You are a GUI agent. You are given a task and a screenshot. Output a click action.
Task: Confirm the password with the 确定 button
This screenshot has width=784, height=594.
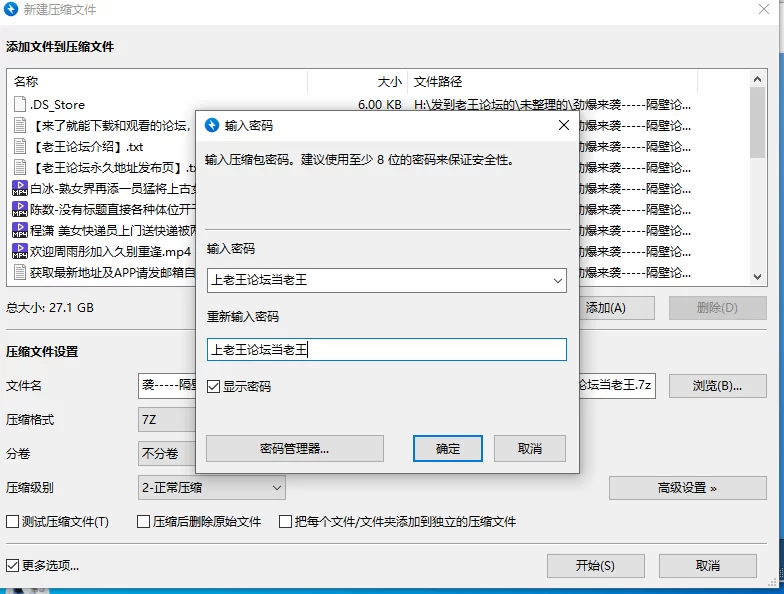coord(448,449)
